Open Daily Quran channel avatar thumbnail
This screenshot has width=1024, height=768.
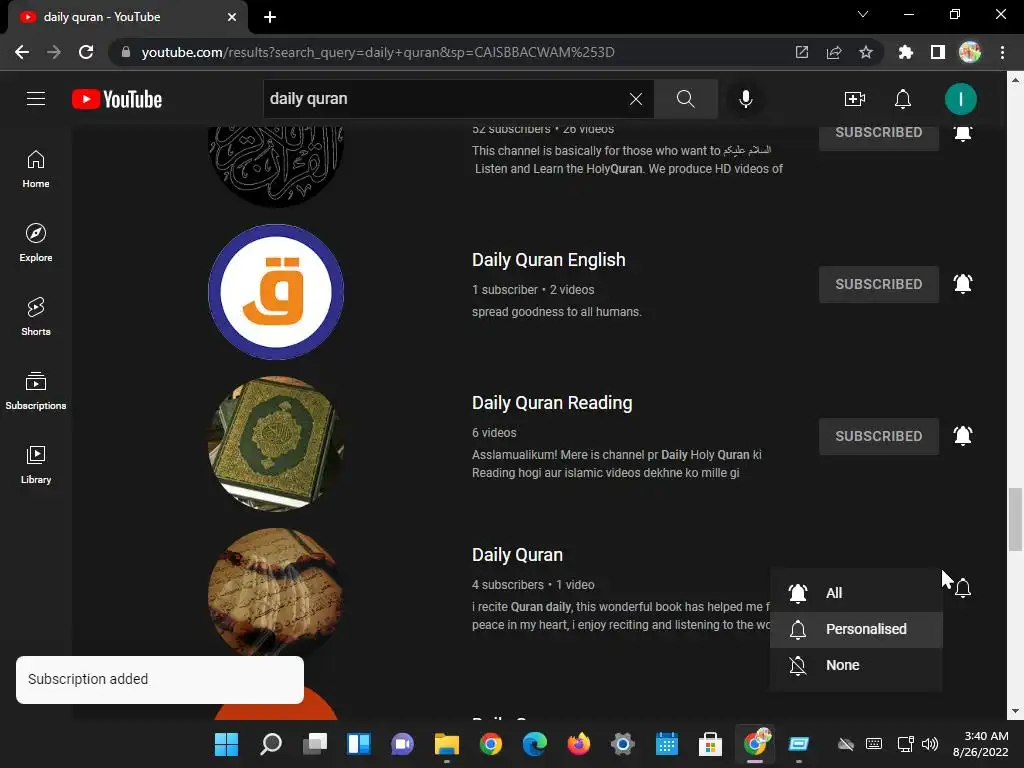pyautogui.click(x=276, y=592)
